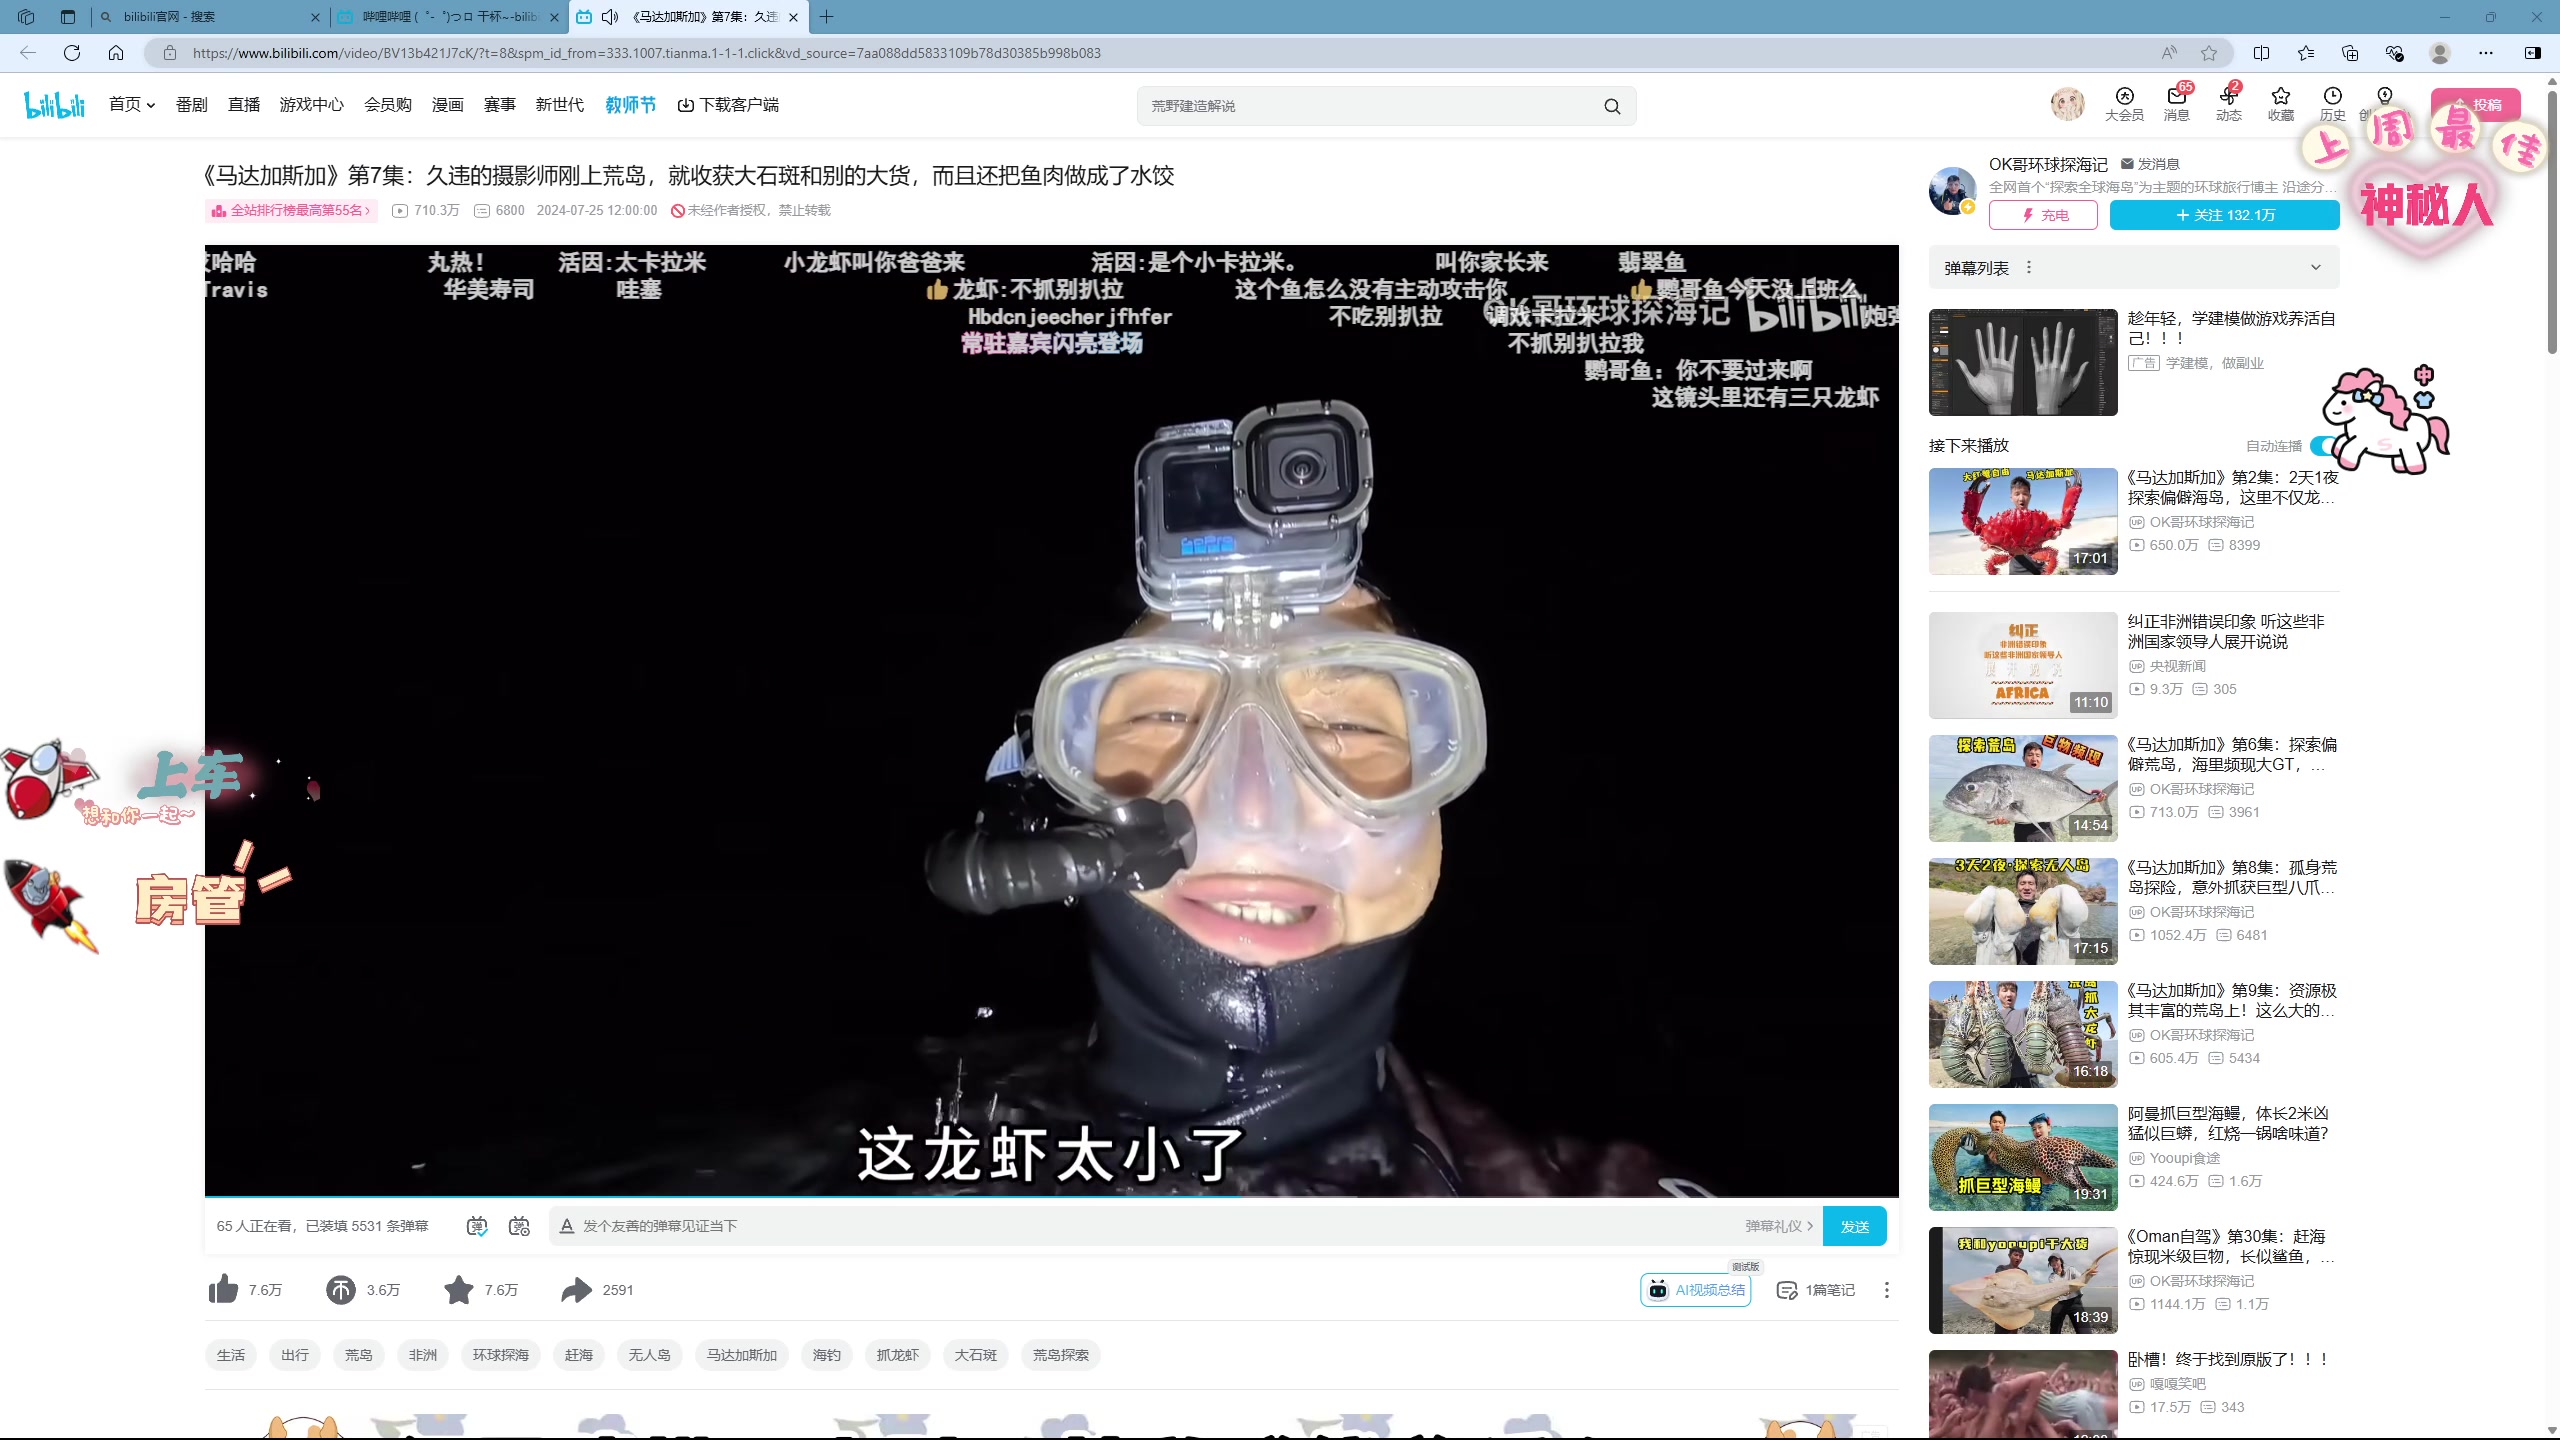Switch to bilibili官网 - 搜索 browser tab

coord(208,17)
